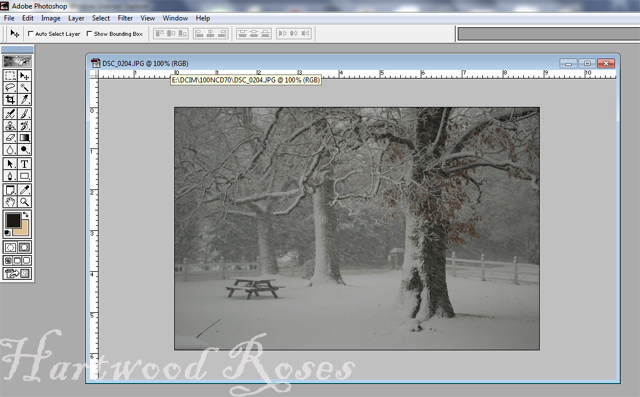Open the Edit menu

pyautogui.click(x=28, y=18)
